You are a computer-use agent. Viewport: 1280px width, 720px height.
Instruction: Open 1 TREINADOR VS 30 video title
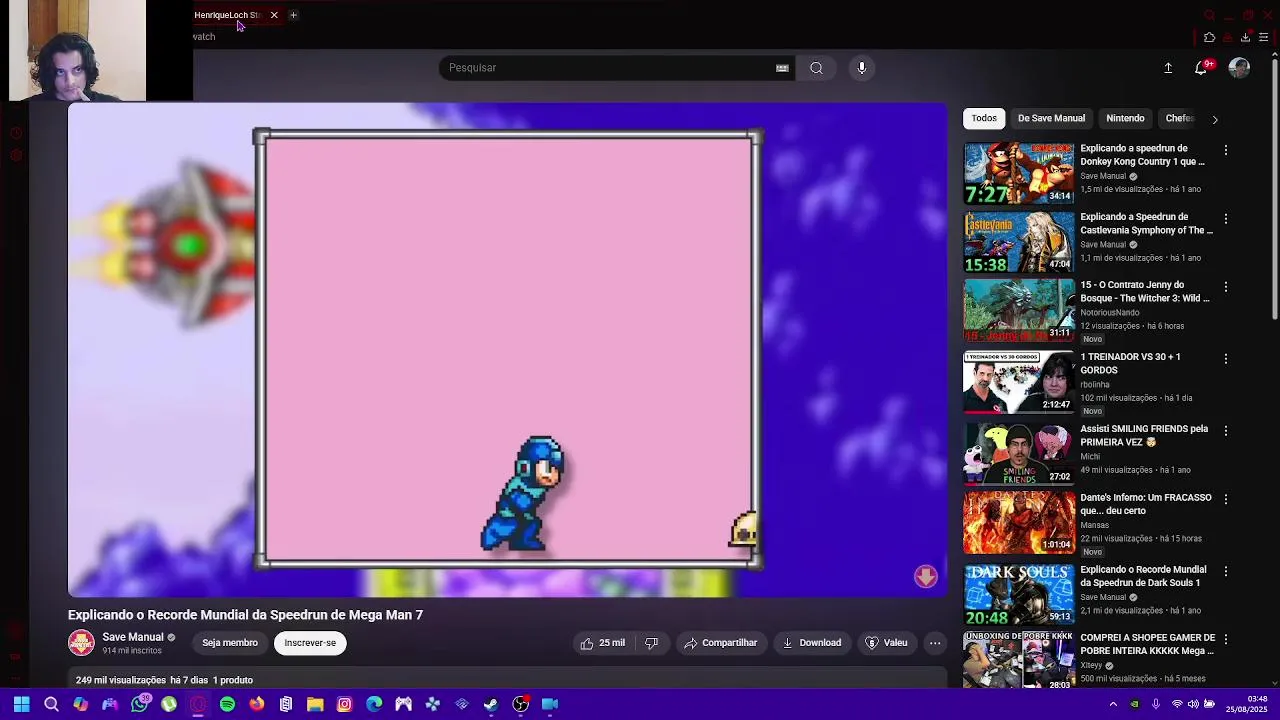point(1130,363)
